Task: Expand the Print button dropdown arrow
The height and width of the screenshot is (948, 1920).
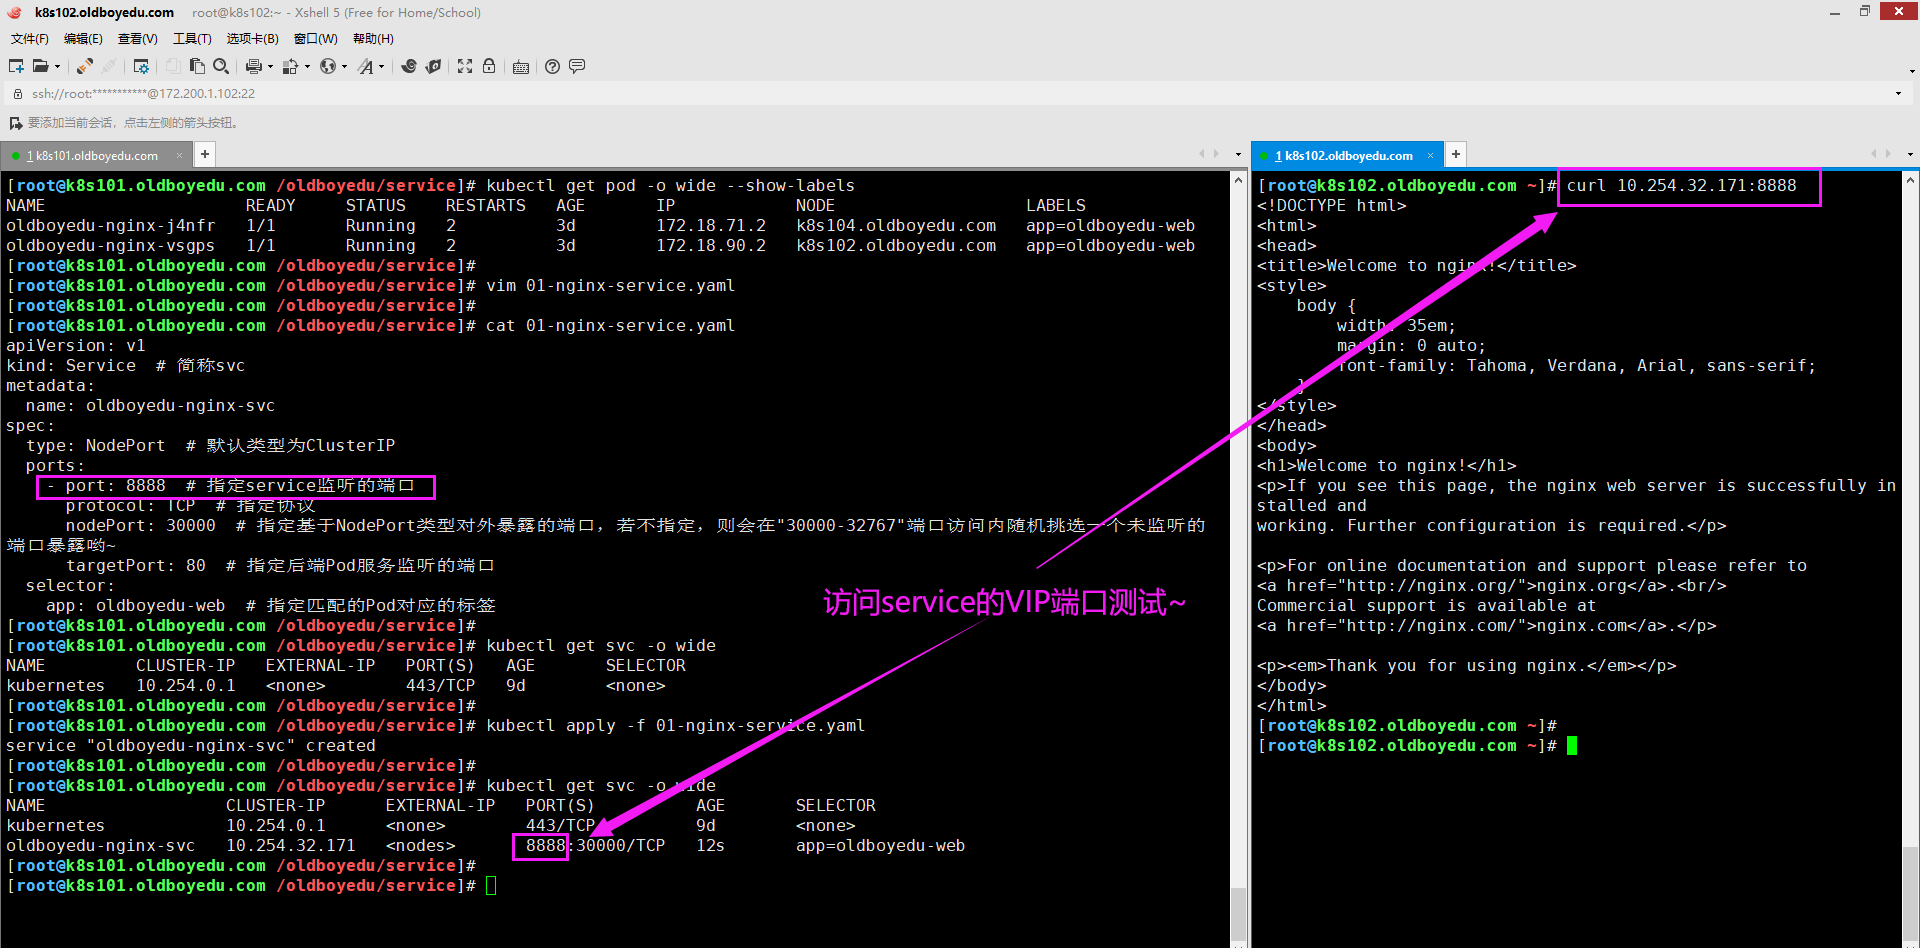Action: (270, 67)
